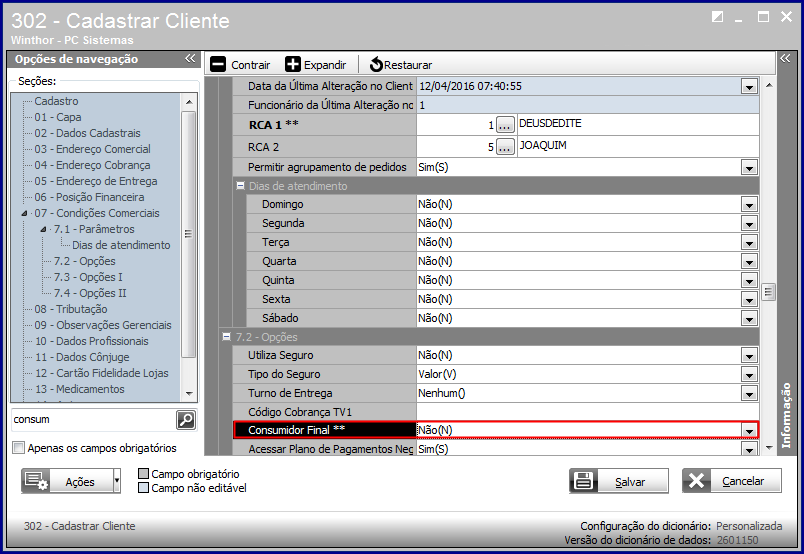Select Dias de atendimento tree item

pyautogui.click(x=121, y=245)
